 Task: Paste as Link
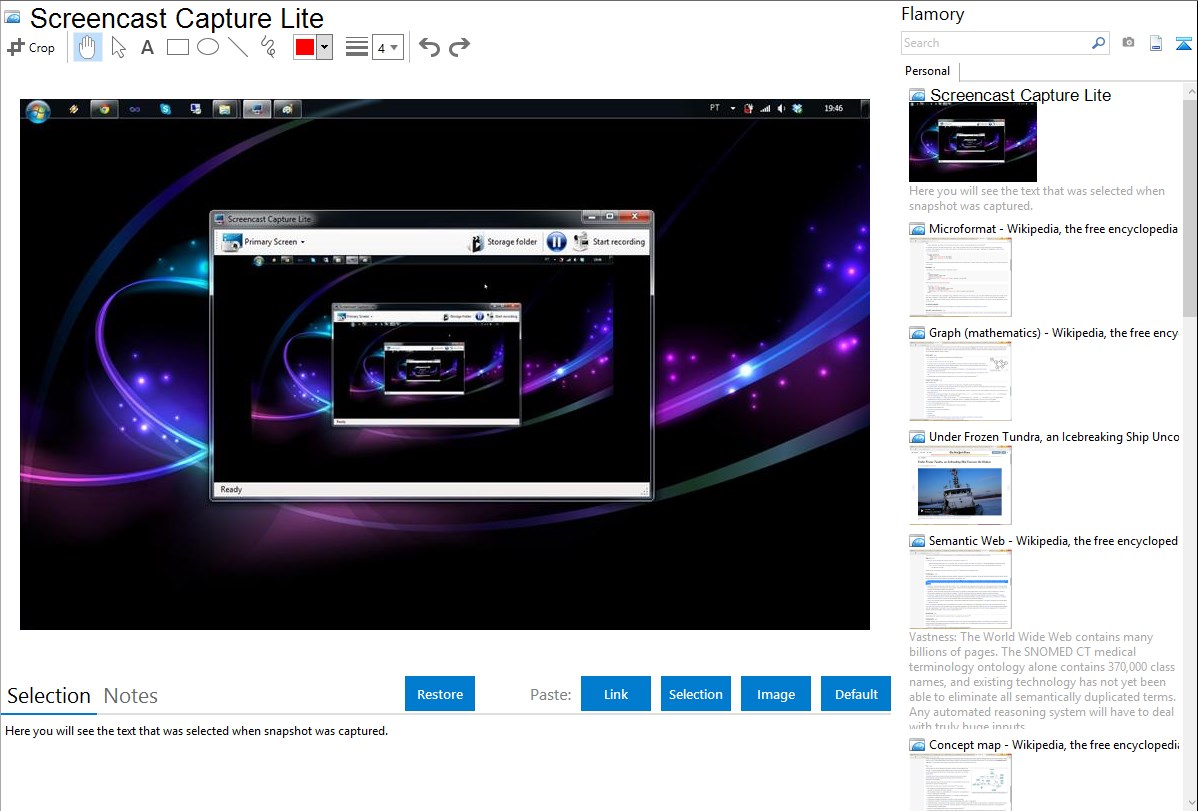(x=616, y=694)
